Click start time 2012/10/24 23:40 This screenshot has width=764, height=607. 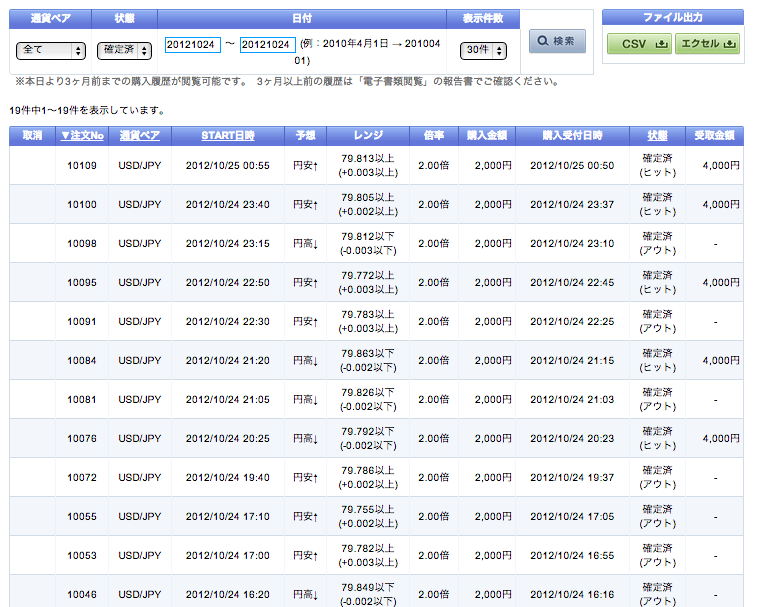point(228,205)
